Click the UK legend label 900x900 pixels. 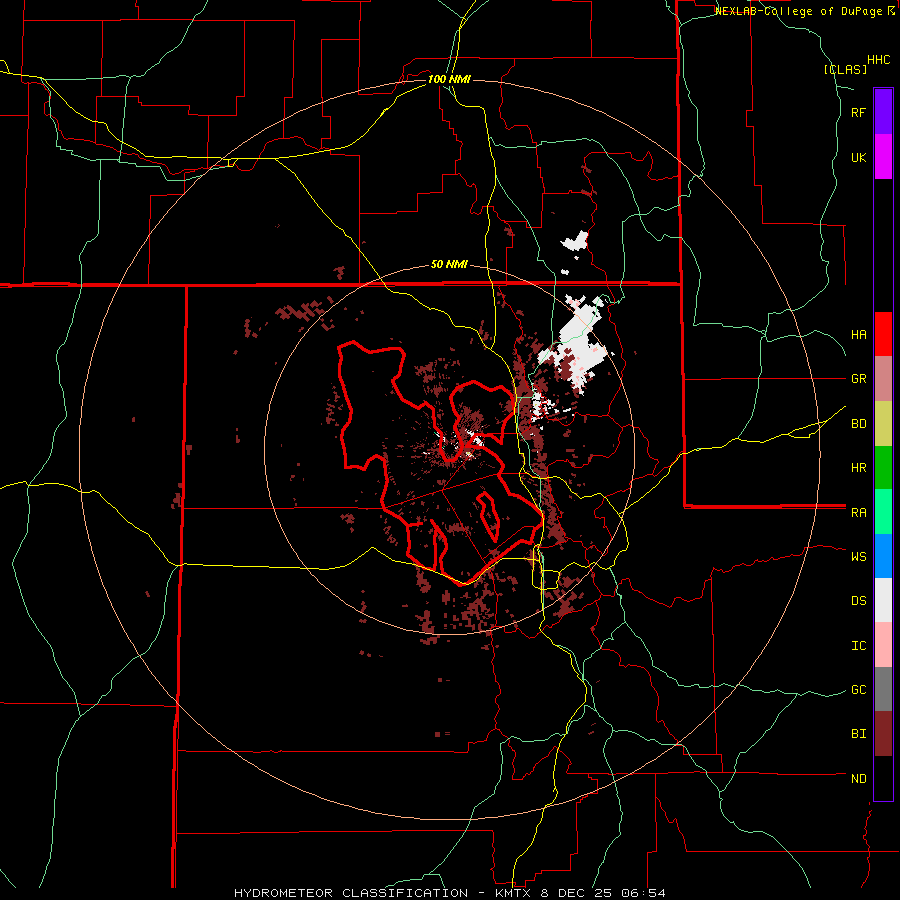[x=858, y=157]
